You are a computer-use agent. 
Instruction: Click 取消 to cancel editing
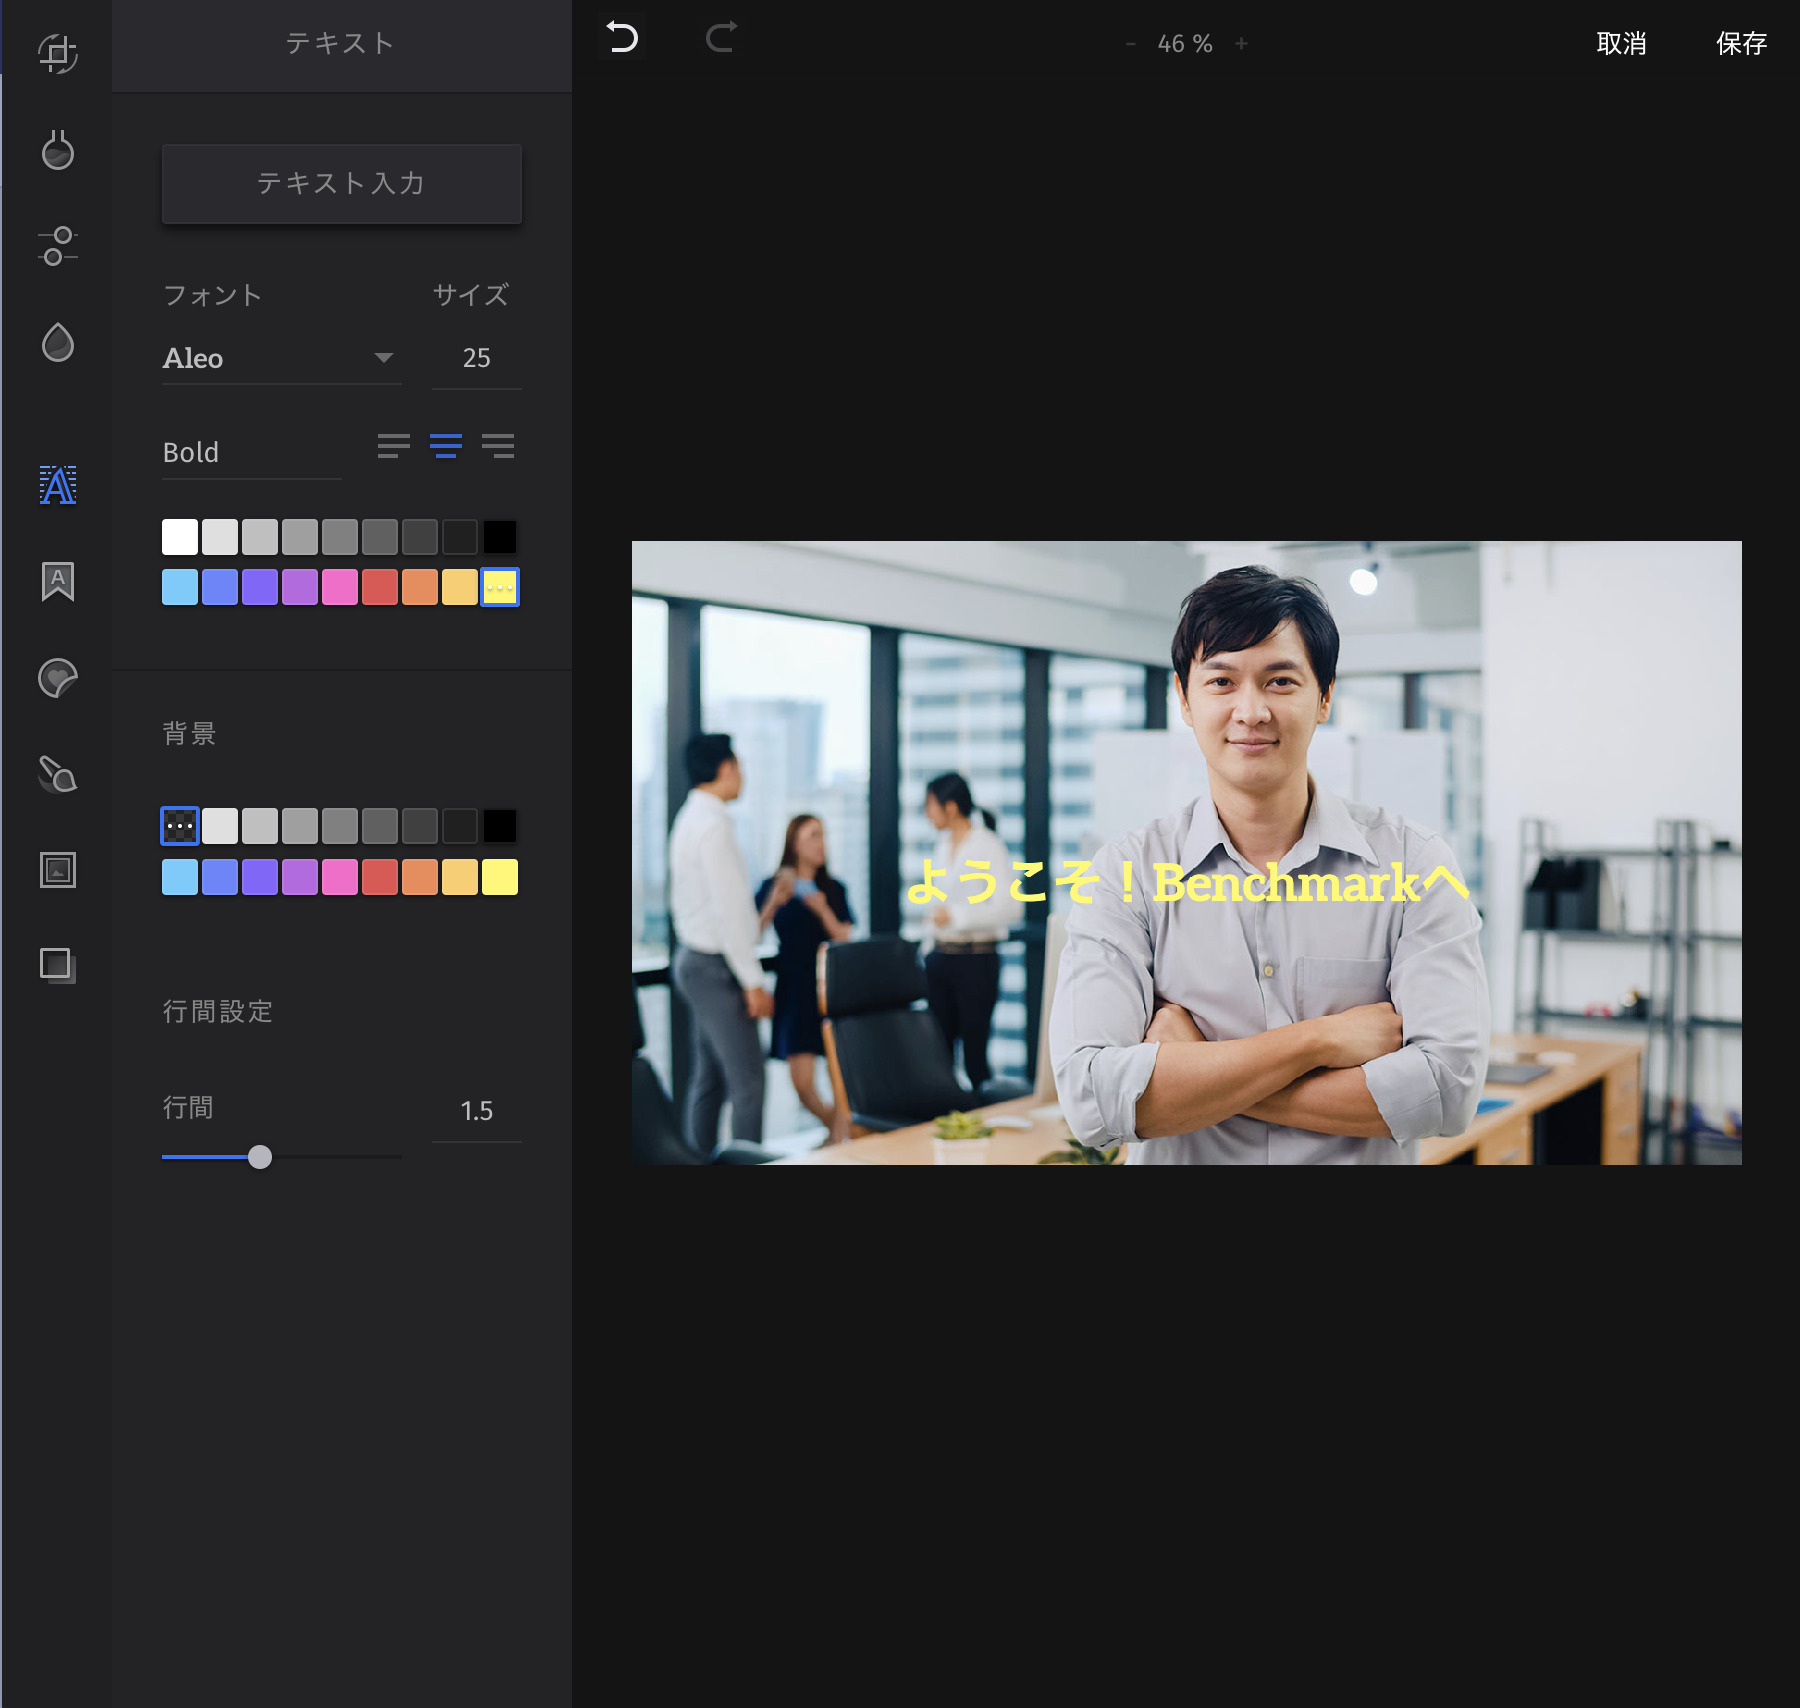tap(1621, 43)
